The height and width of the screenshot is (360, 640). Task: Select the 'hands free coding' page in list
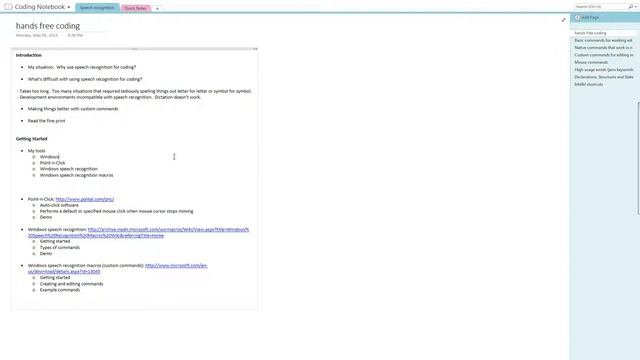603,33
